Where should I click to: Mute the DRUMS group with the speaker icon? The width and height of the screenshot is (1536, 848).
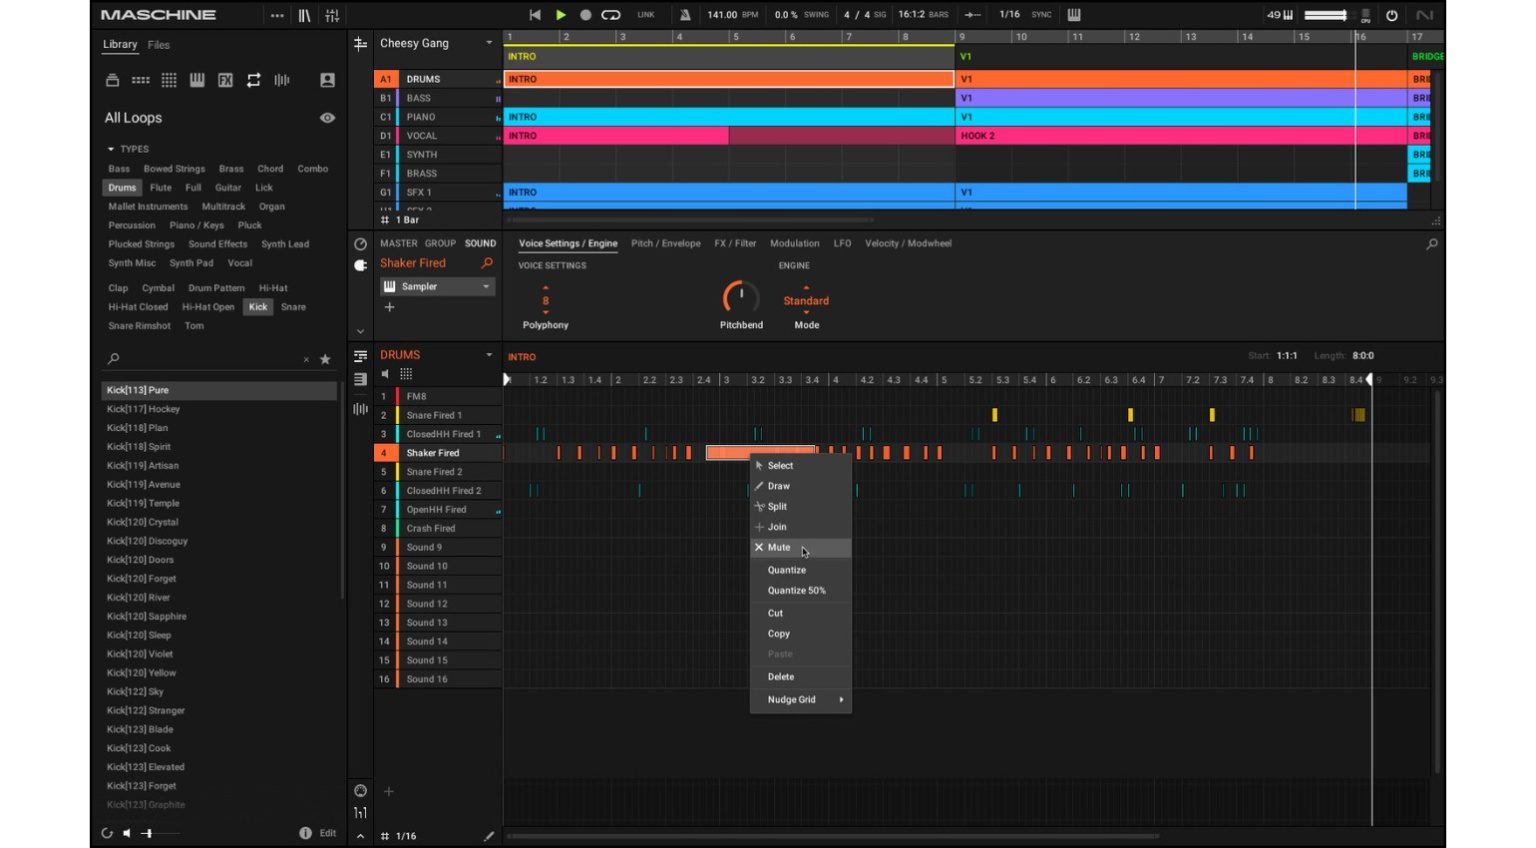pos(385,375)
